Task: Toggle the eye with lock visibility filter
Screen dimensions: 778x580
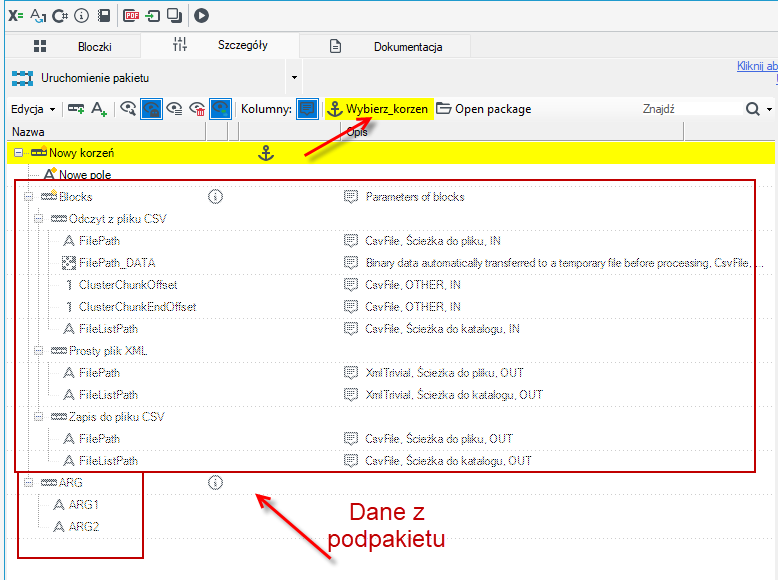Action: pos(151,109)
